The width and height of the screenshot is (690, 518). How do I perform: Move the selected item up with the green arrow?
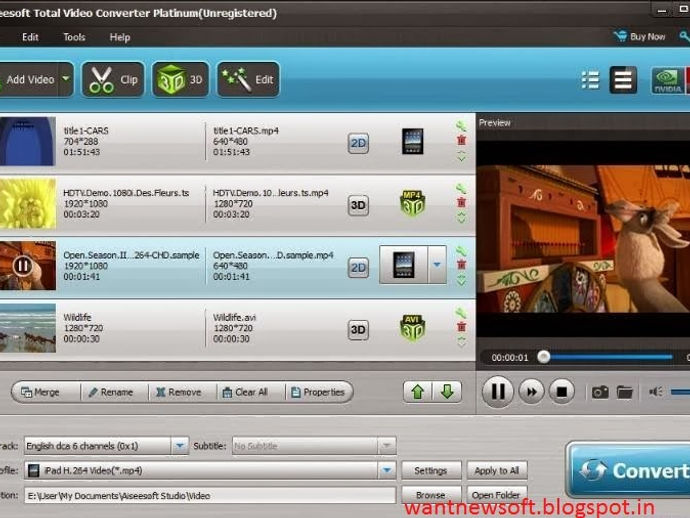tap(418, 391)
